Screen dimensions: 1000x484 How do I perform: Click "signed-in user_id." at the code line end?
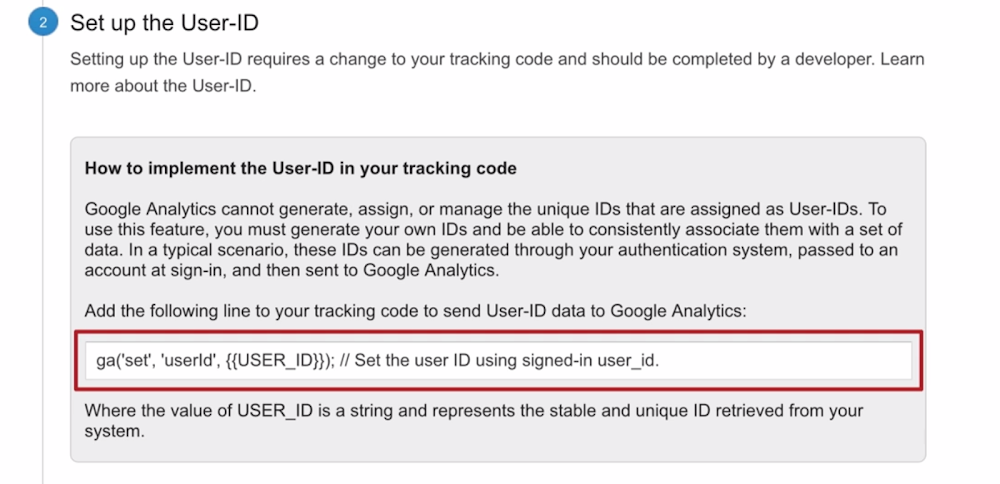point(591,360)
